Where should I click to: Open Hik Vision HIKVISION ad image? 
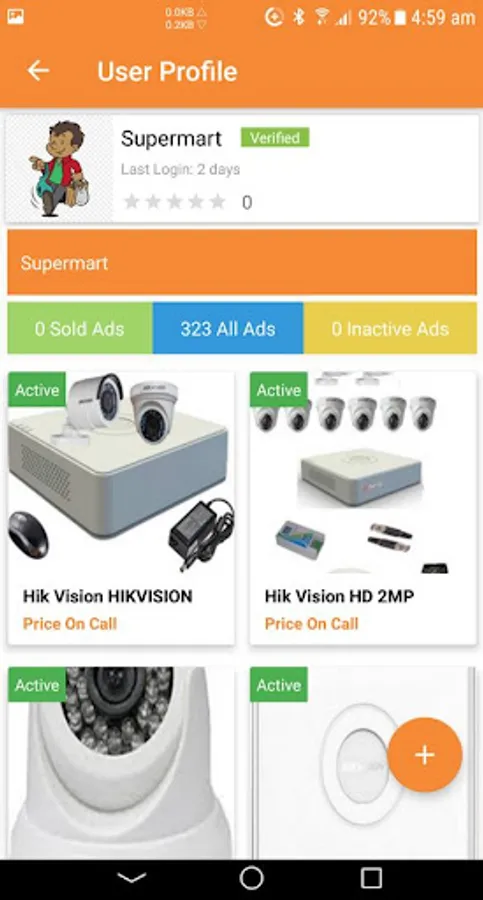(121, 473)
